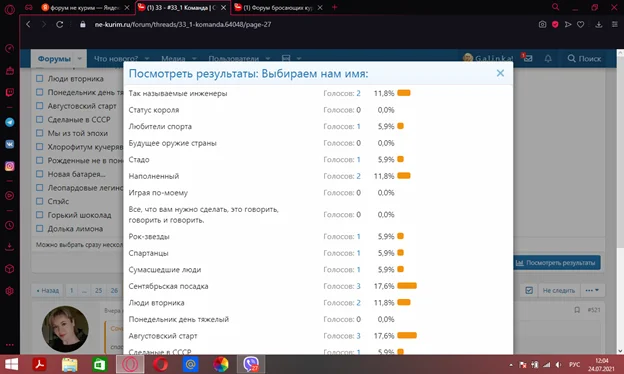Open forum Поиск search
624x374 pixels.
(x=584, y=58)
